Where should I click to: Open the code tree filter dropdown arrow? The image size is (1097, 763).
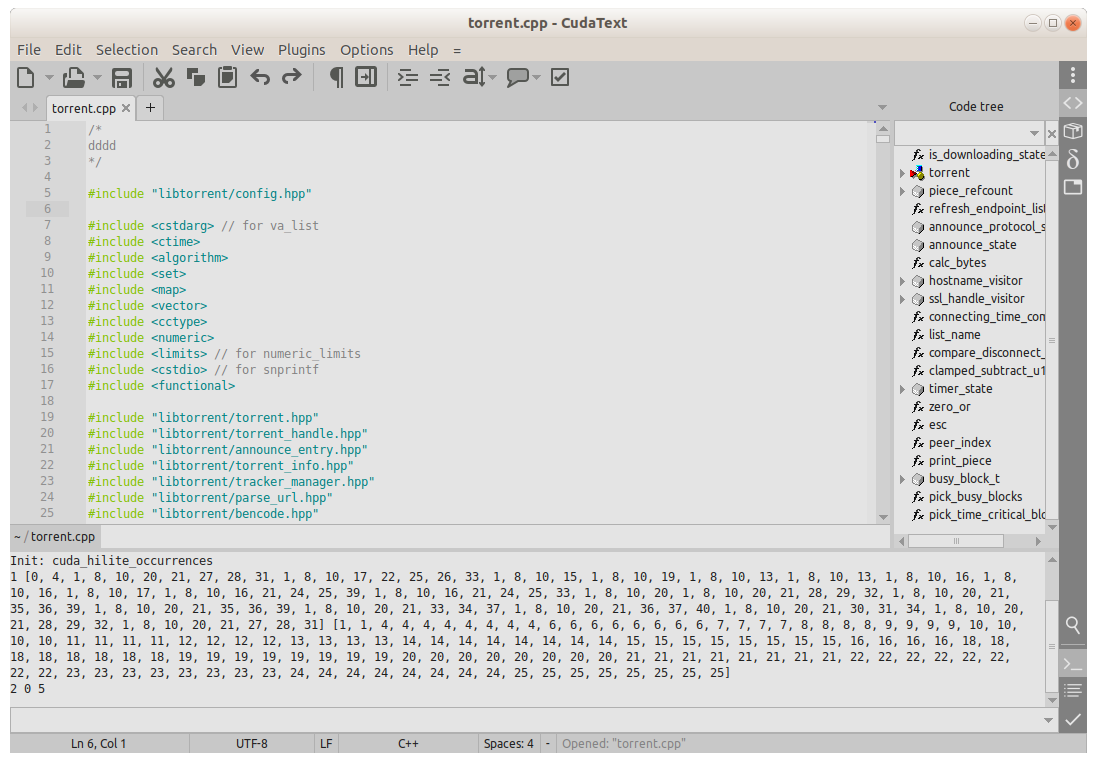[1034, 133]
